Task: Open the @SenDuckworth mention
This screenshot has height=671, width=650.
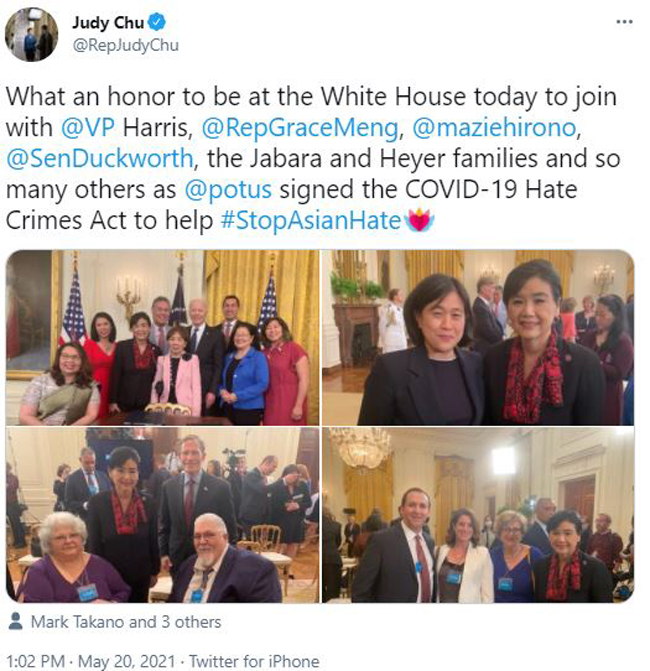Action: [100, 159]
